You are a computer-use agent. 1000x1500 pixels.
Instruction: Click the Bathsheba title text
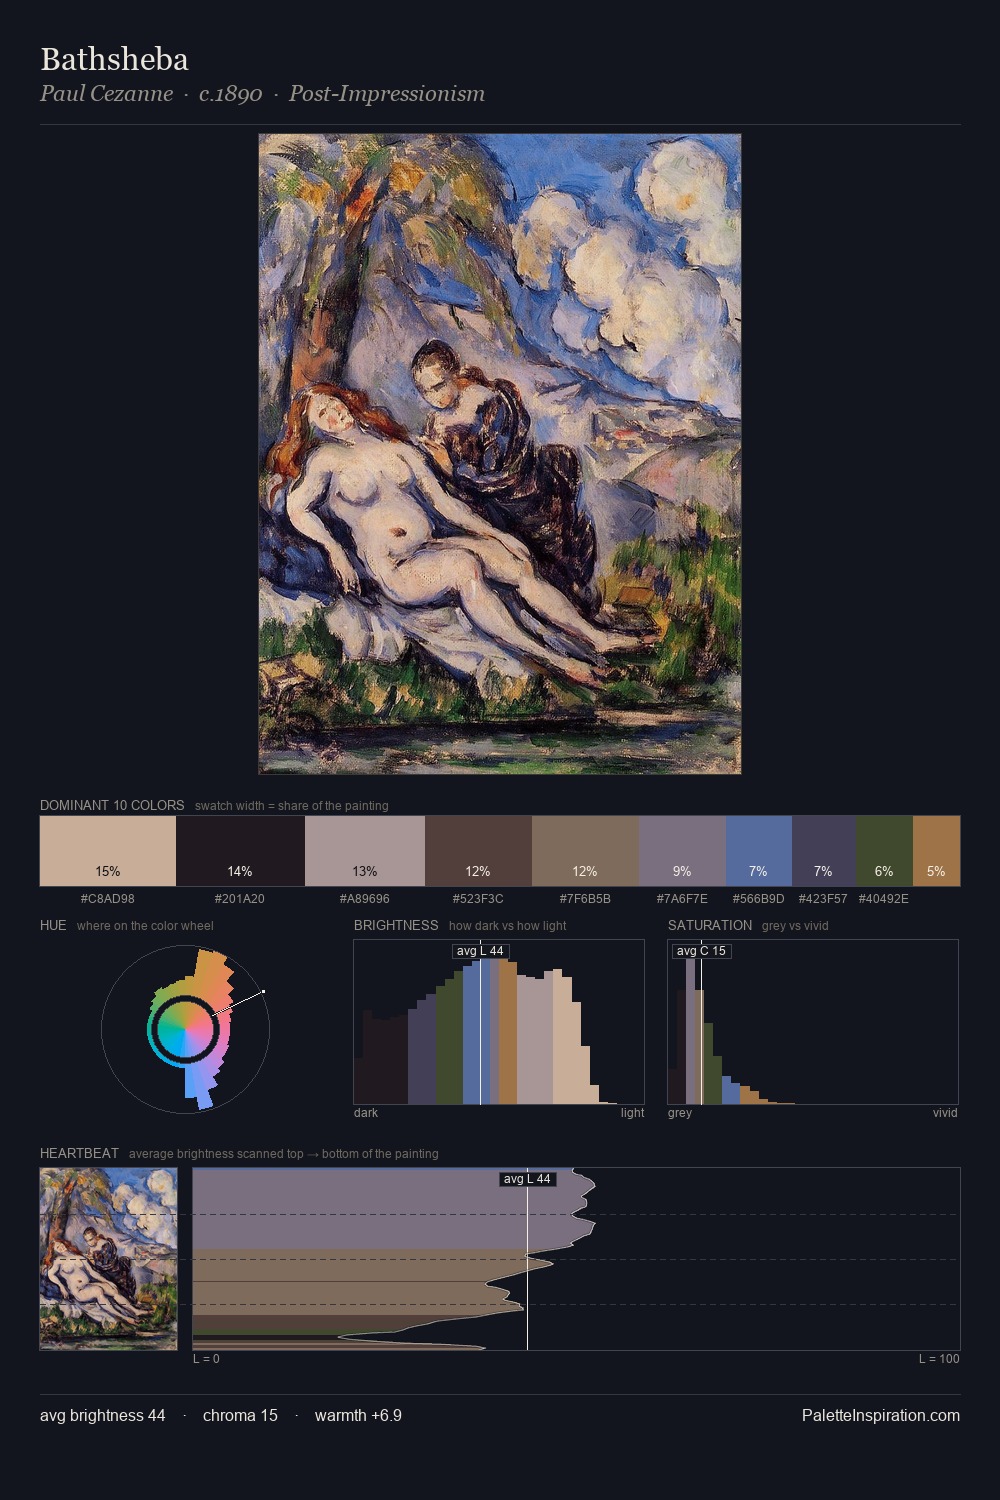[x=114, y=59]
